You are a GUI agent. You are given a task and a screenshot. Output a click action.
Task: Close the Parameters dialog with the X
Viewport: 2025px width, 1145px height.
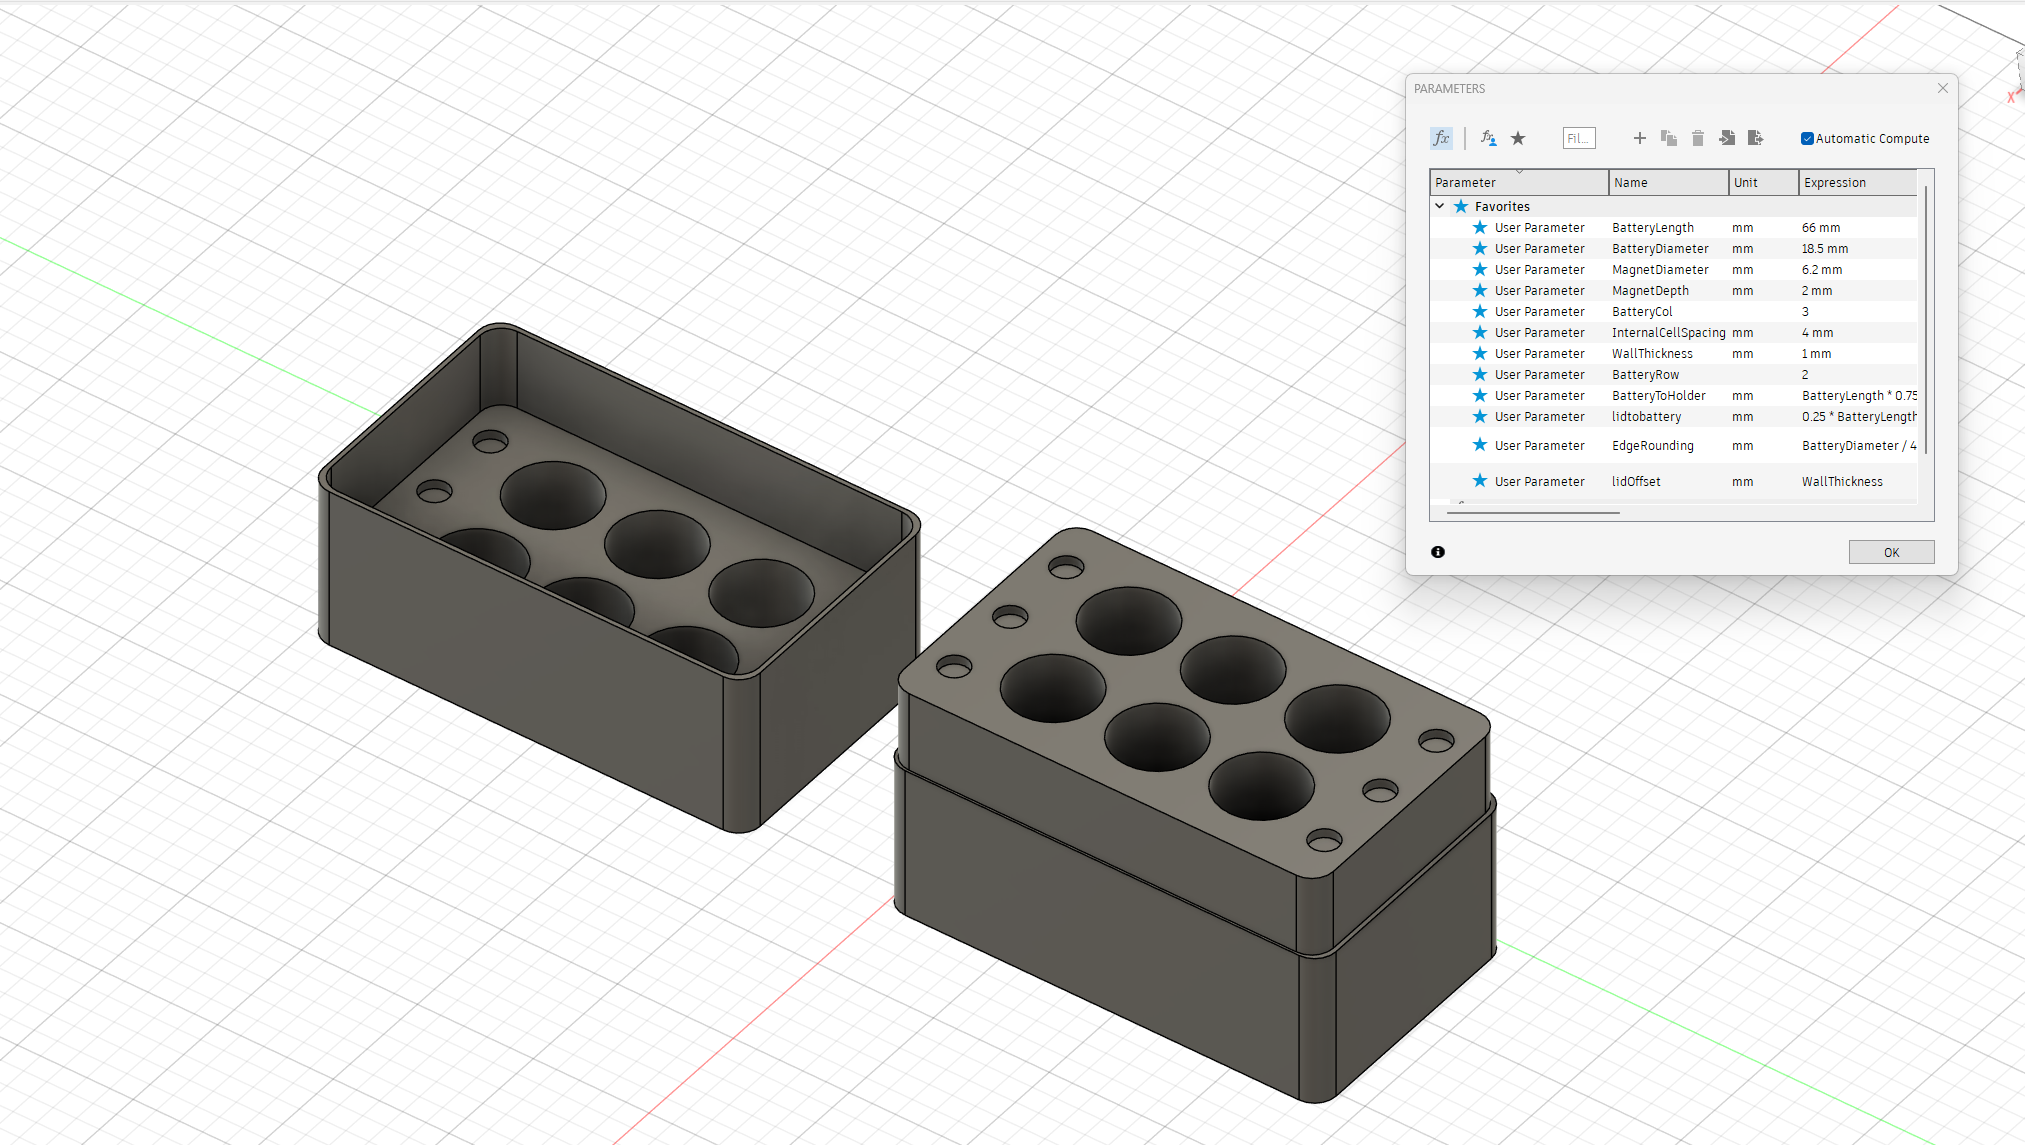coord(1942,88)
